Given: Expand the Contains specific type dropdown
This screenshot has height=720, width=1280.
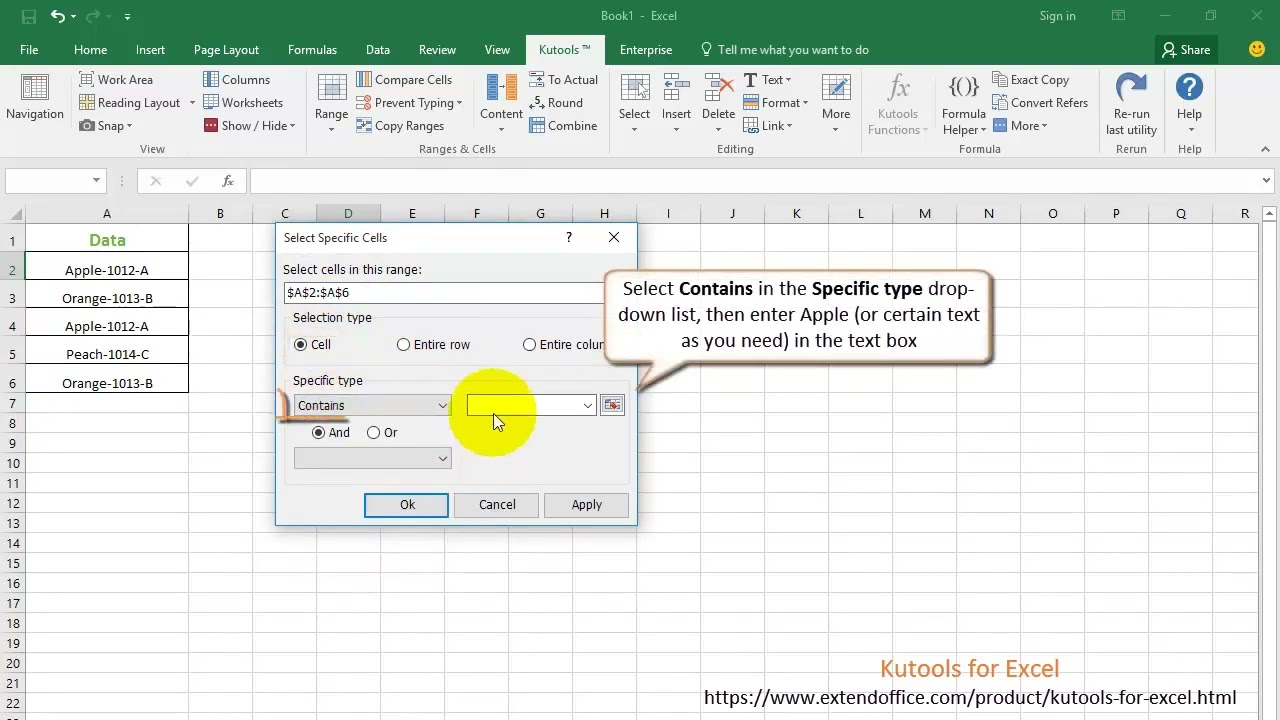Looking at the screenshot, I should pyautogui.click(x=442, y=405).
